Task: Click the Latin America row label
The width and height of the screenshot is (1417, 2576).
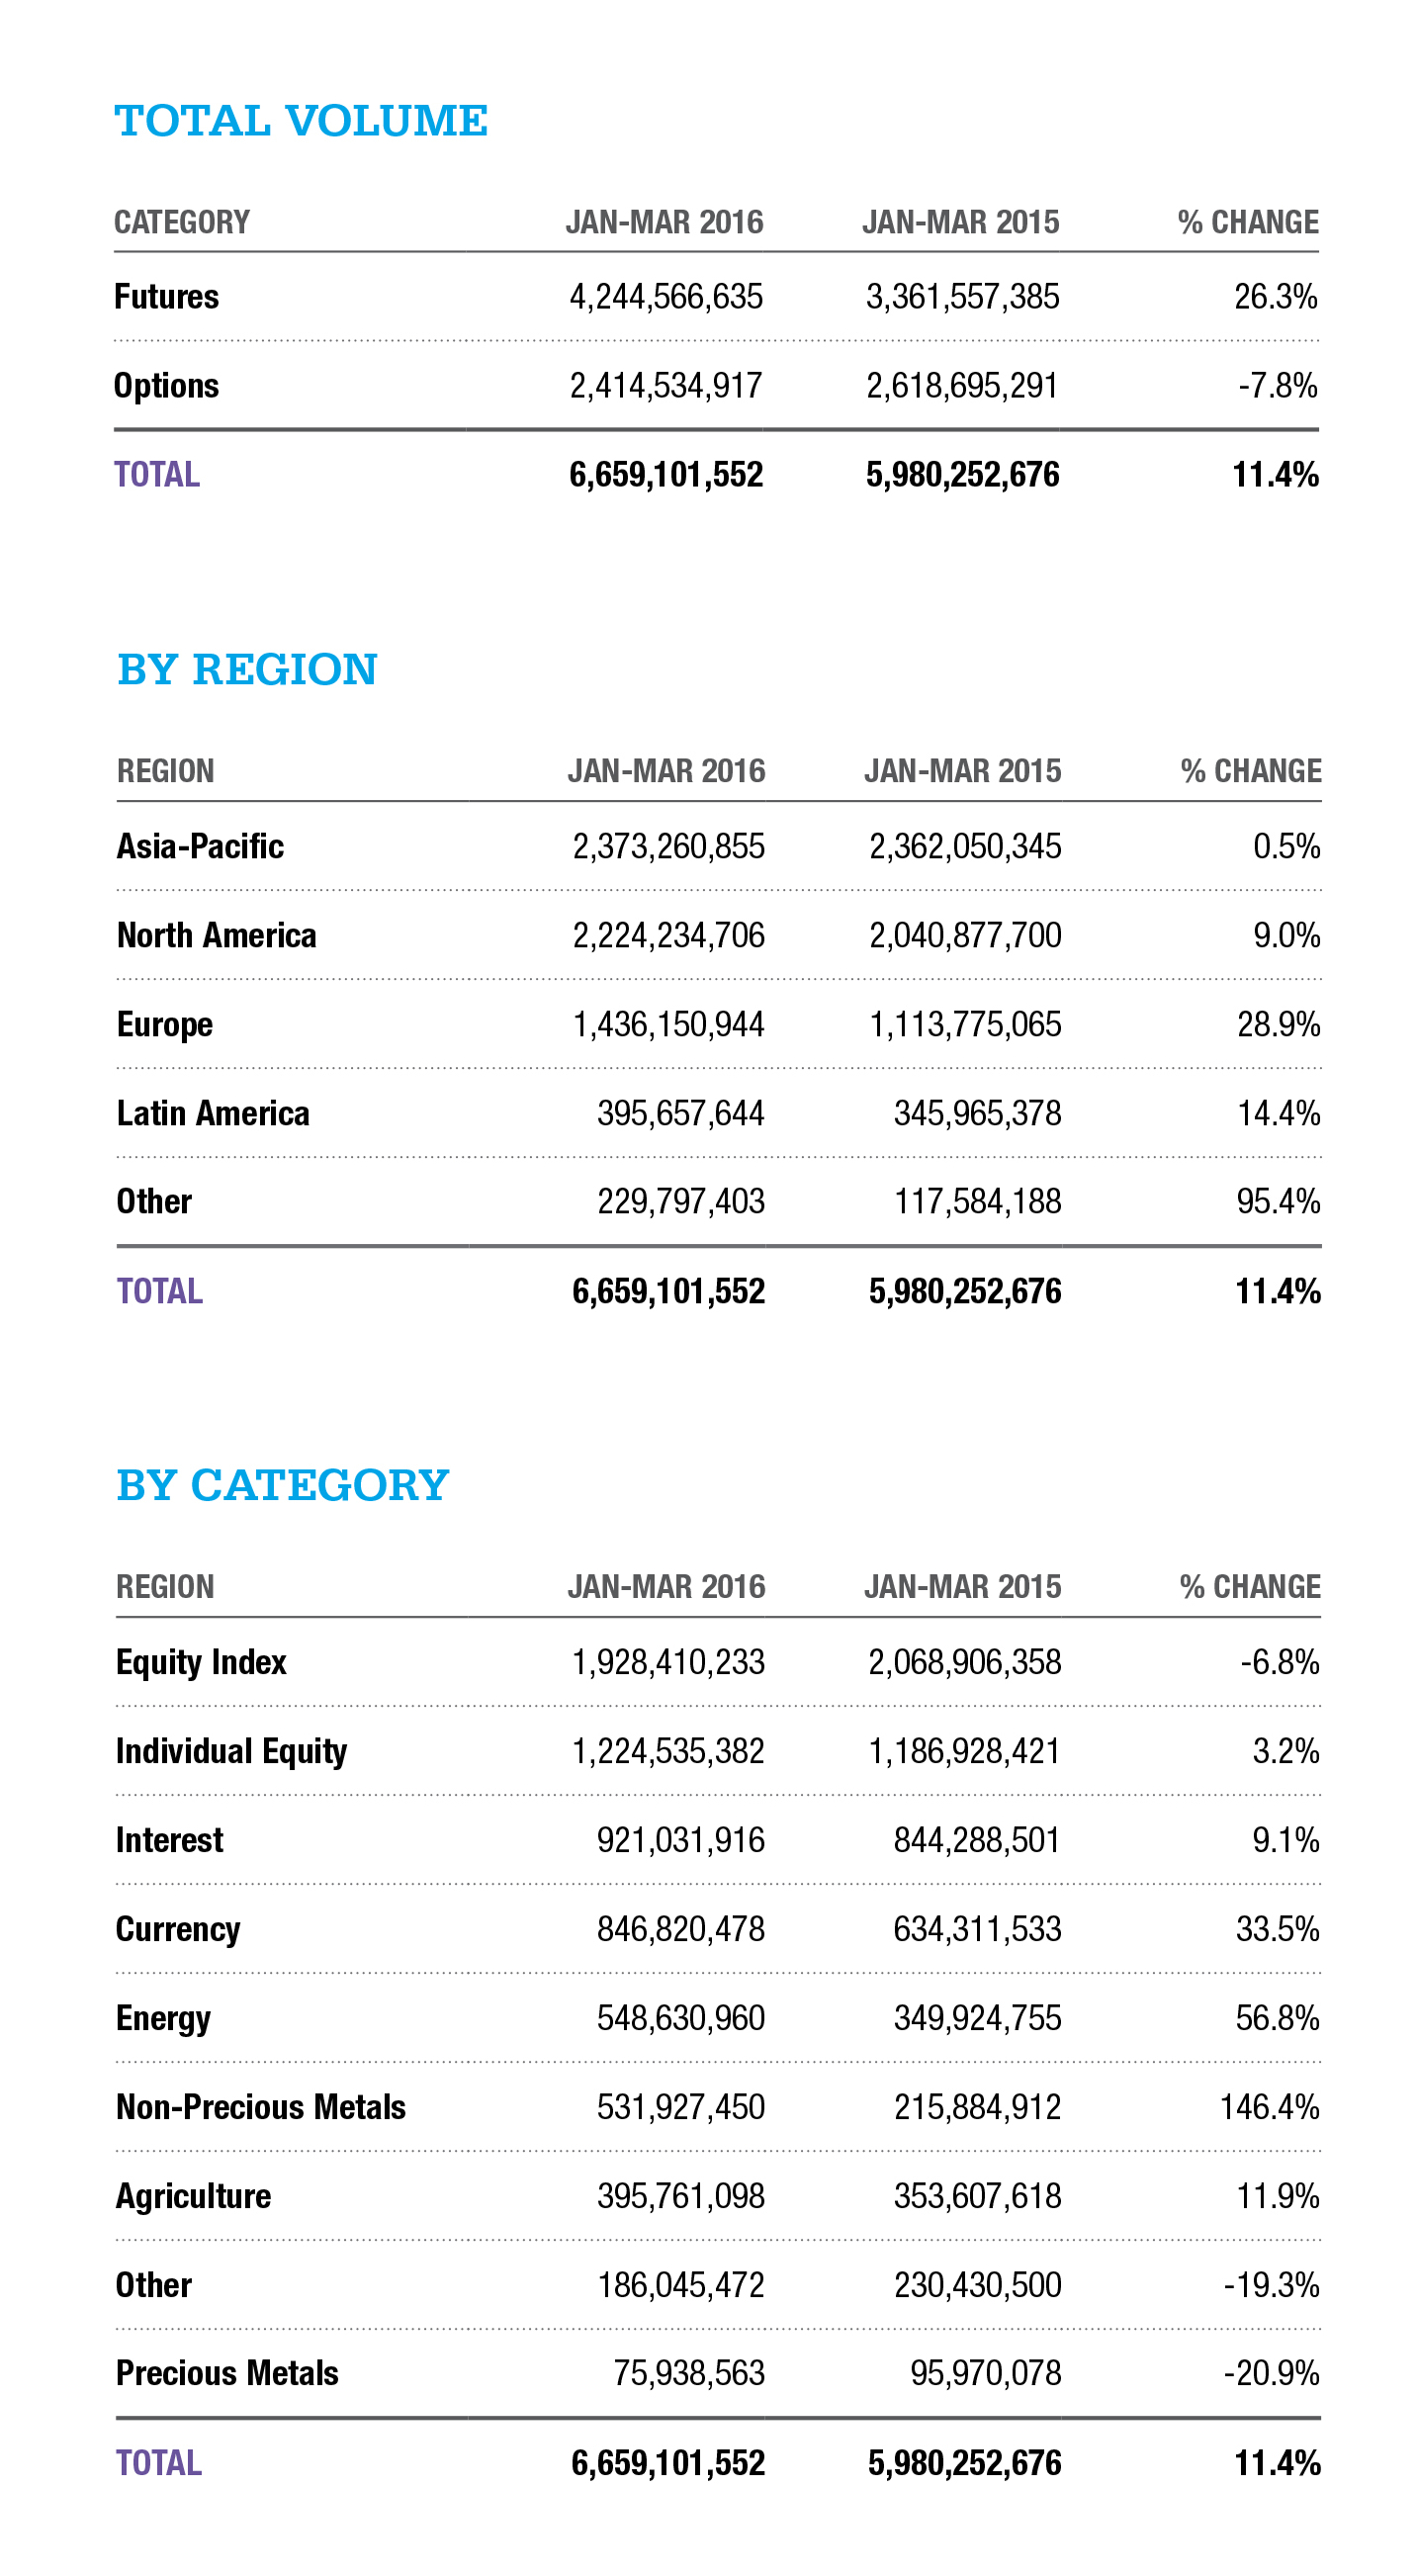Action: pyautogui.click(x=213, y=1113)
